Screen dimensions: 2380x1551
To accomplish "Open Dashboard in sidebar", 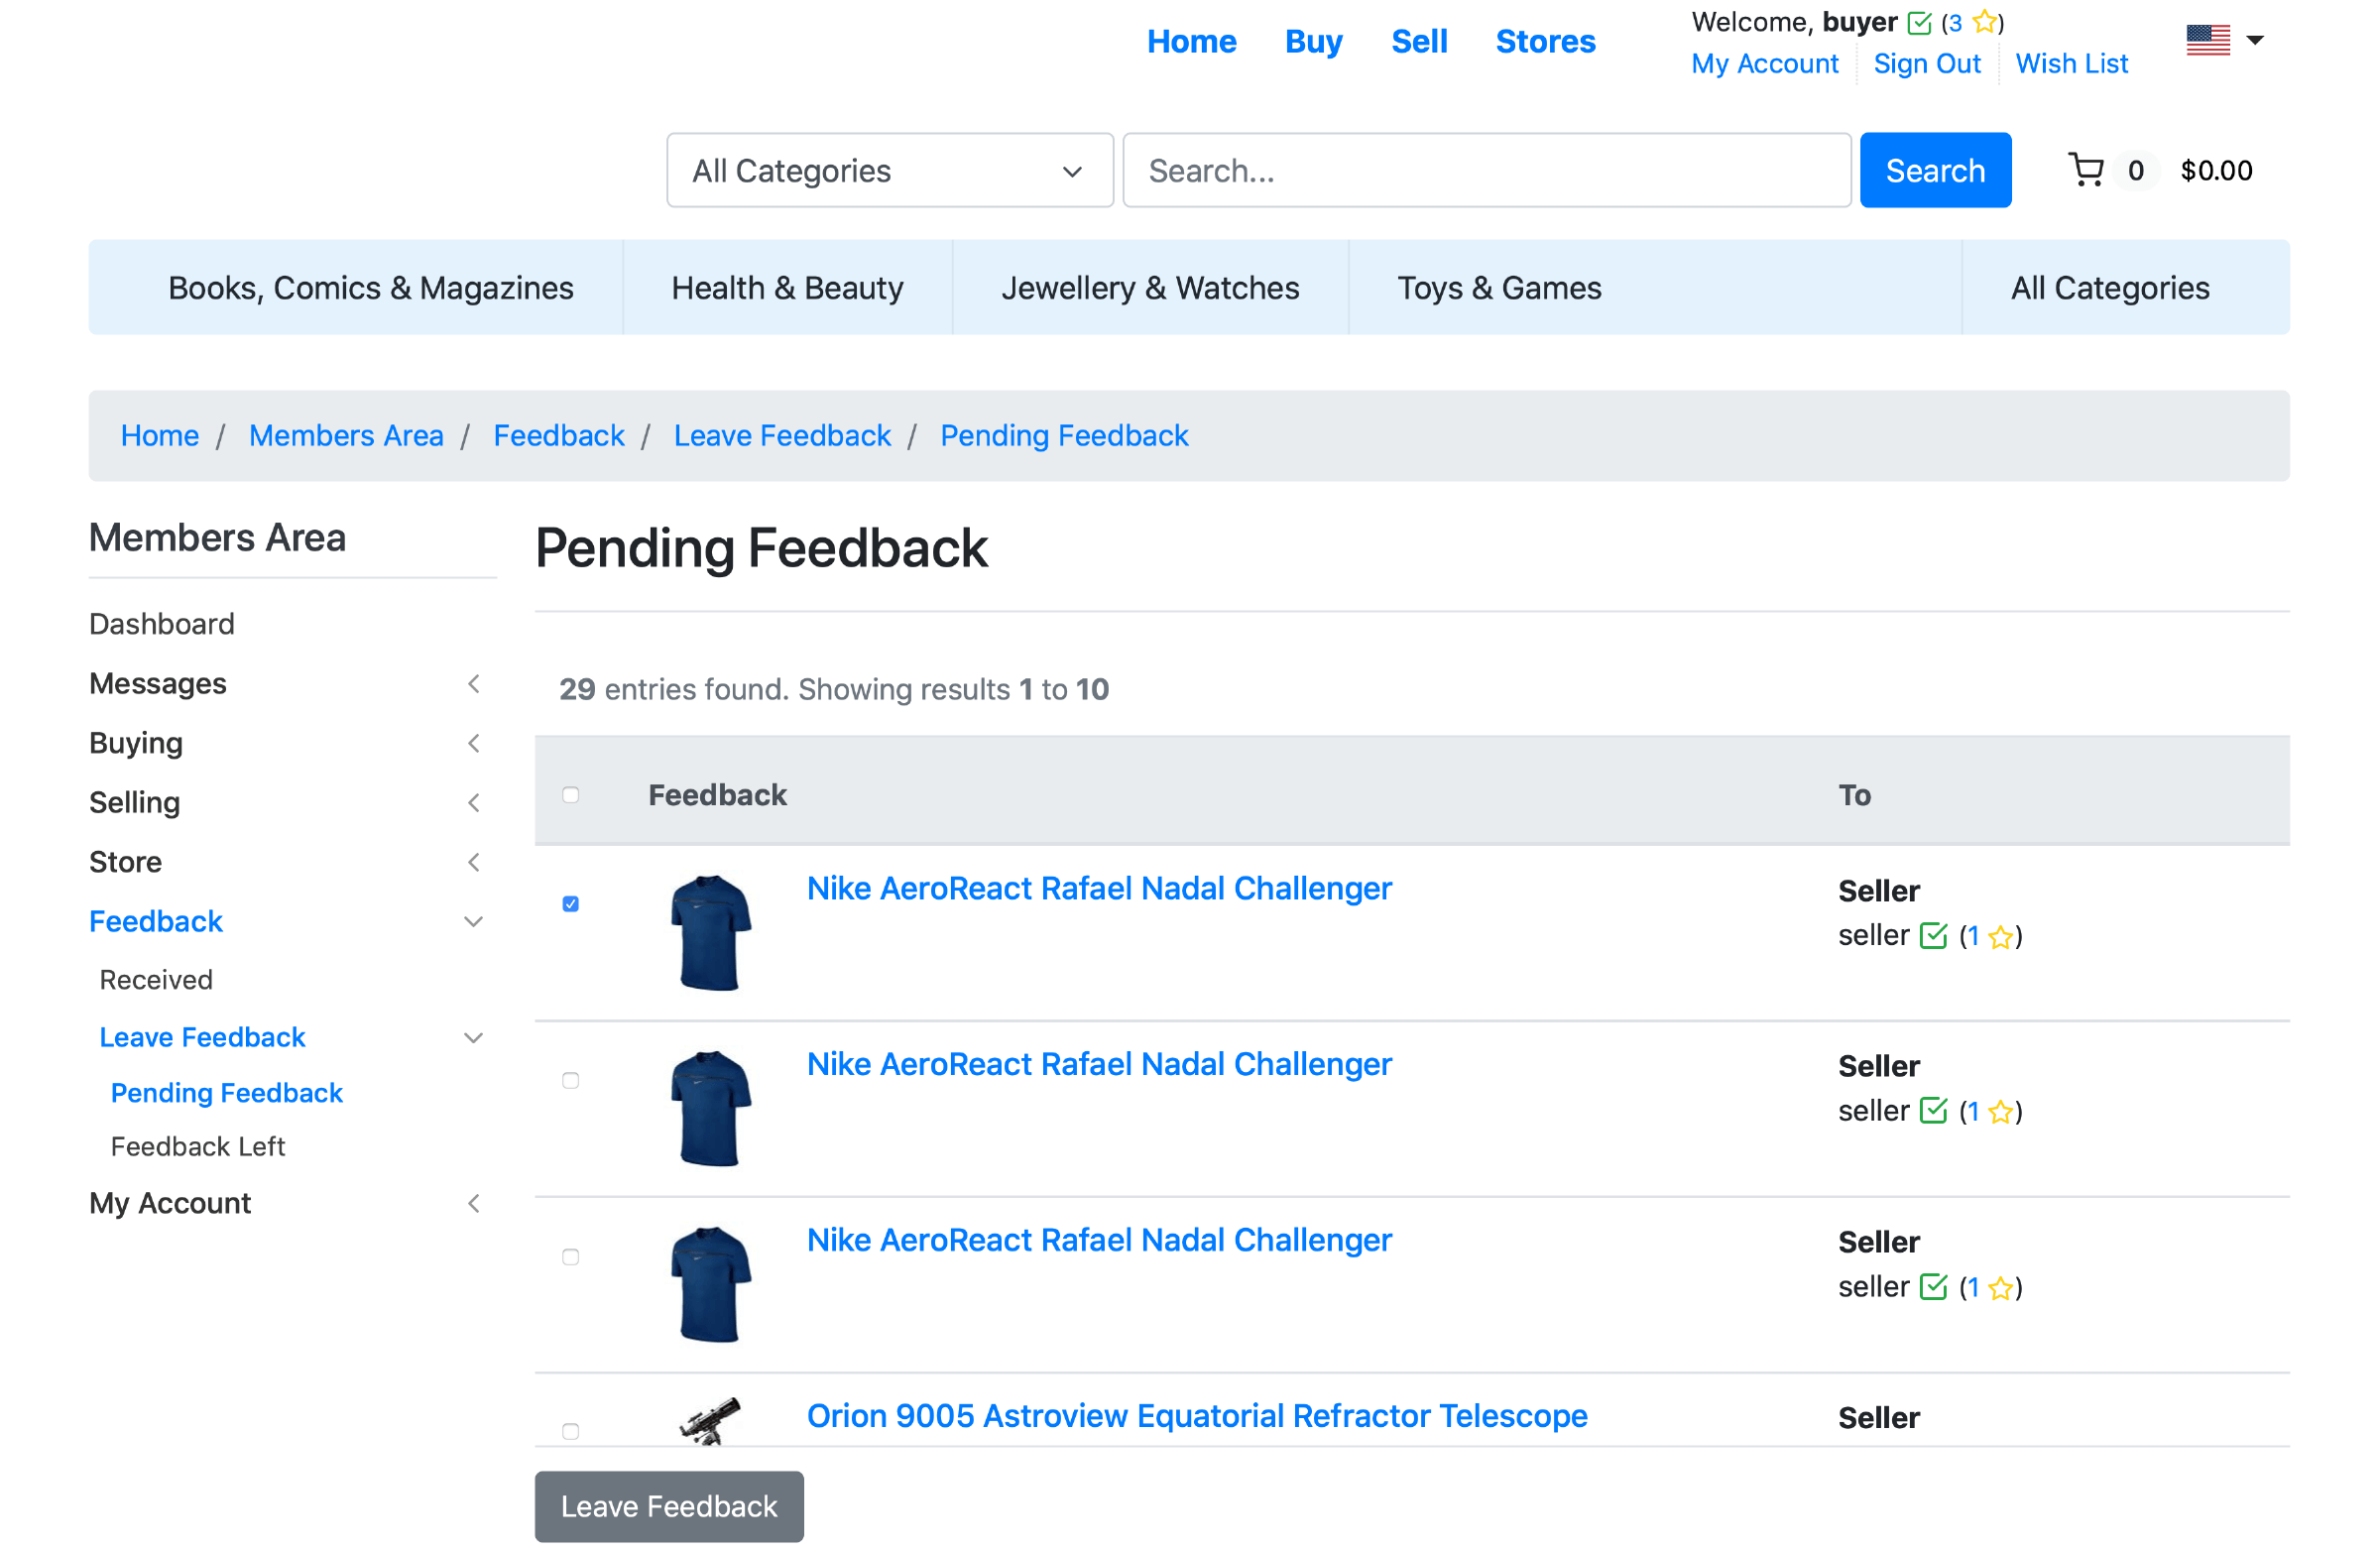I will tap(162, 624).
